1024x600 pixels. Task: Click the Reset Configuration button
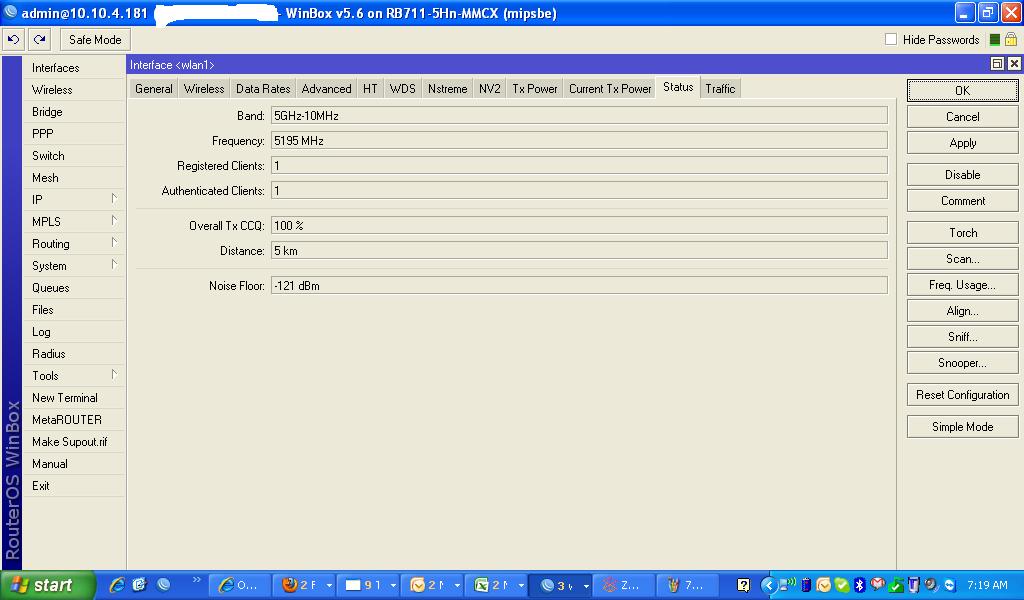coord(963,395)
